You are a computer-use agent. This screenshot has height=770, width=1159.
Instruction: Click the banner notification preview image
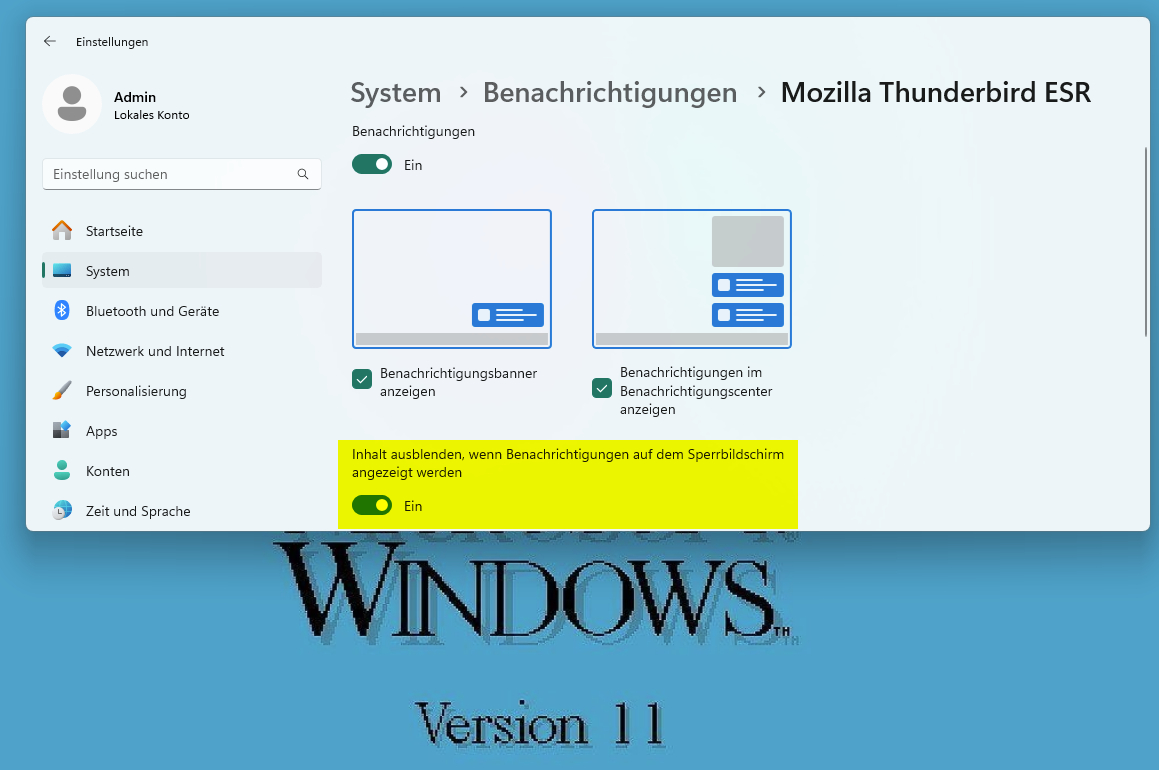pyautogui.click(x=452, y=279)
